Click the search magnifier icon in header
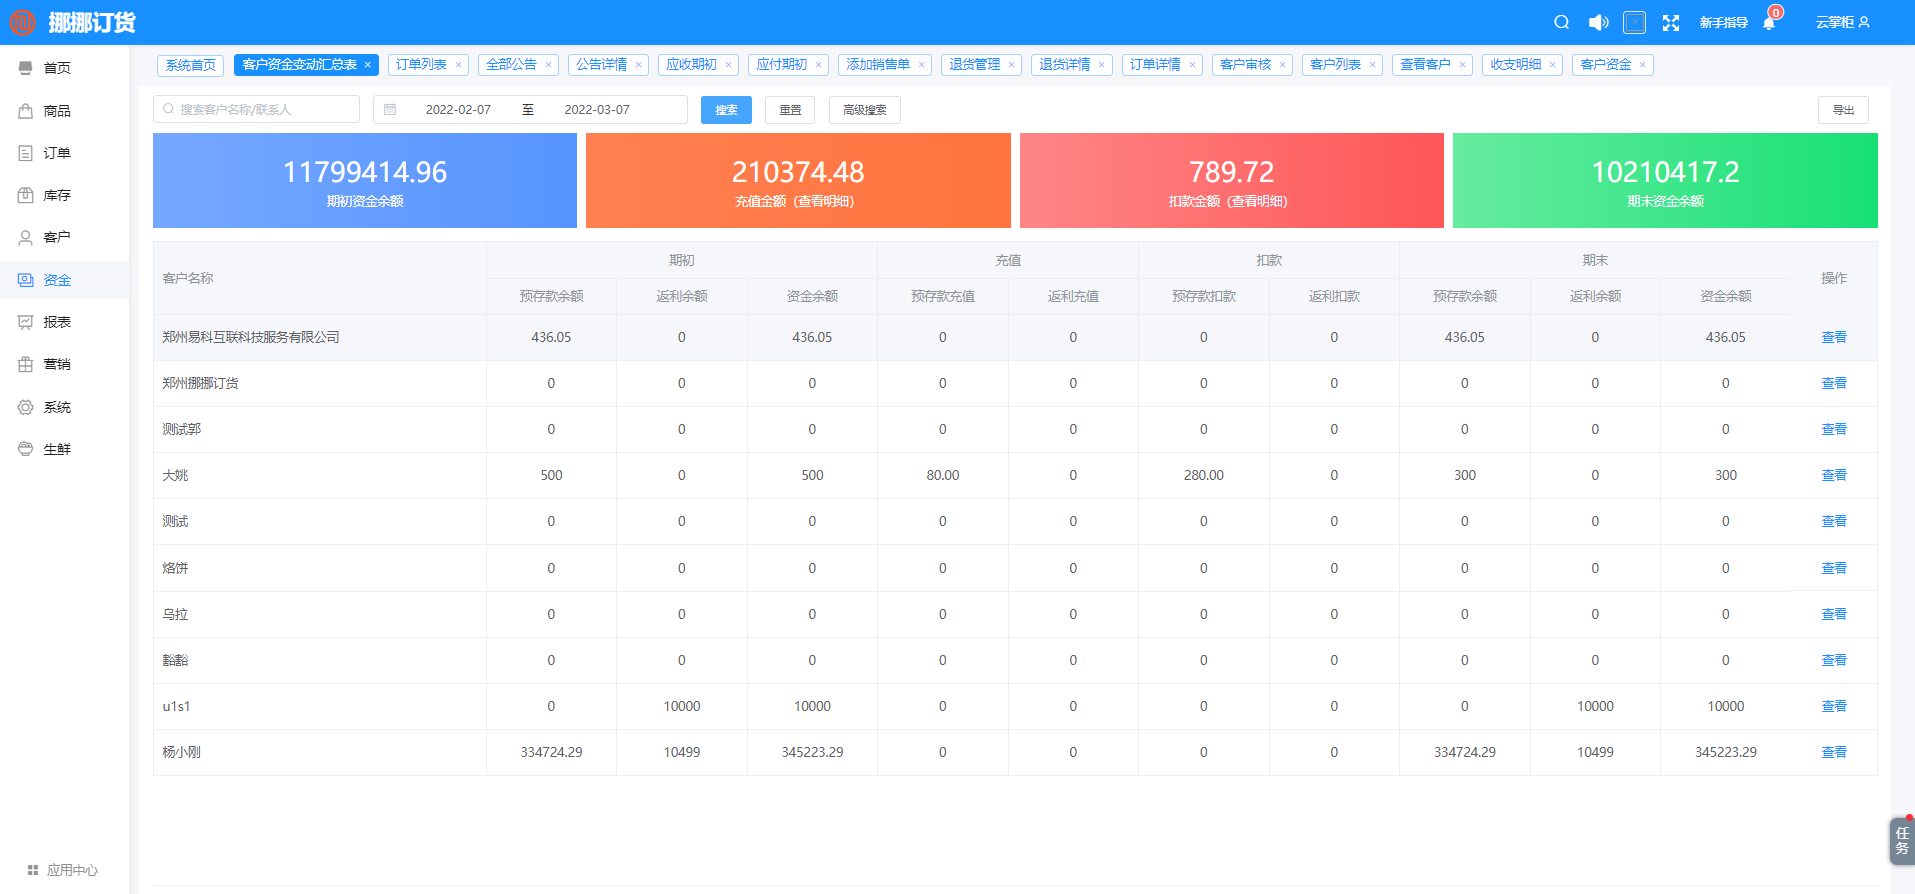Viewport: 1915px width, 894px height. pos(1561,22)
